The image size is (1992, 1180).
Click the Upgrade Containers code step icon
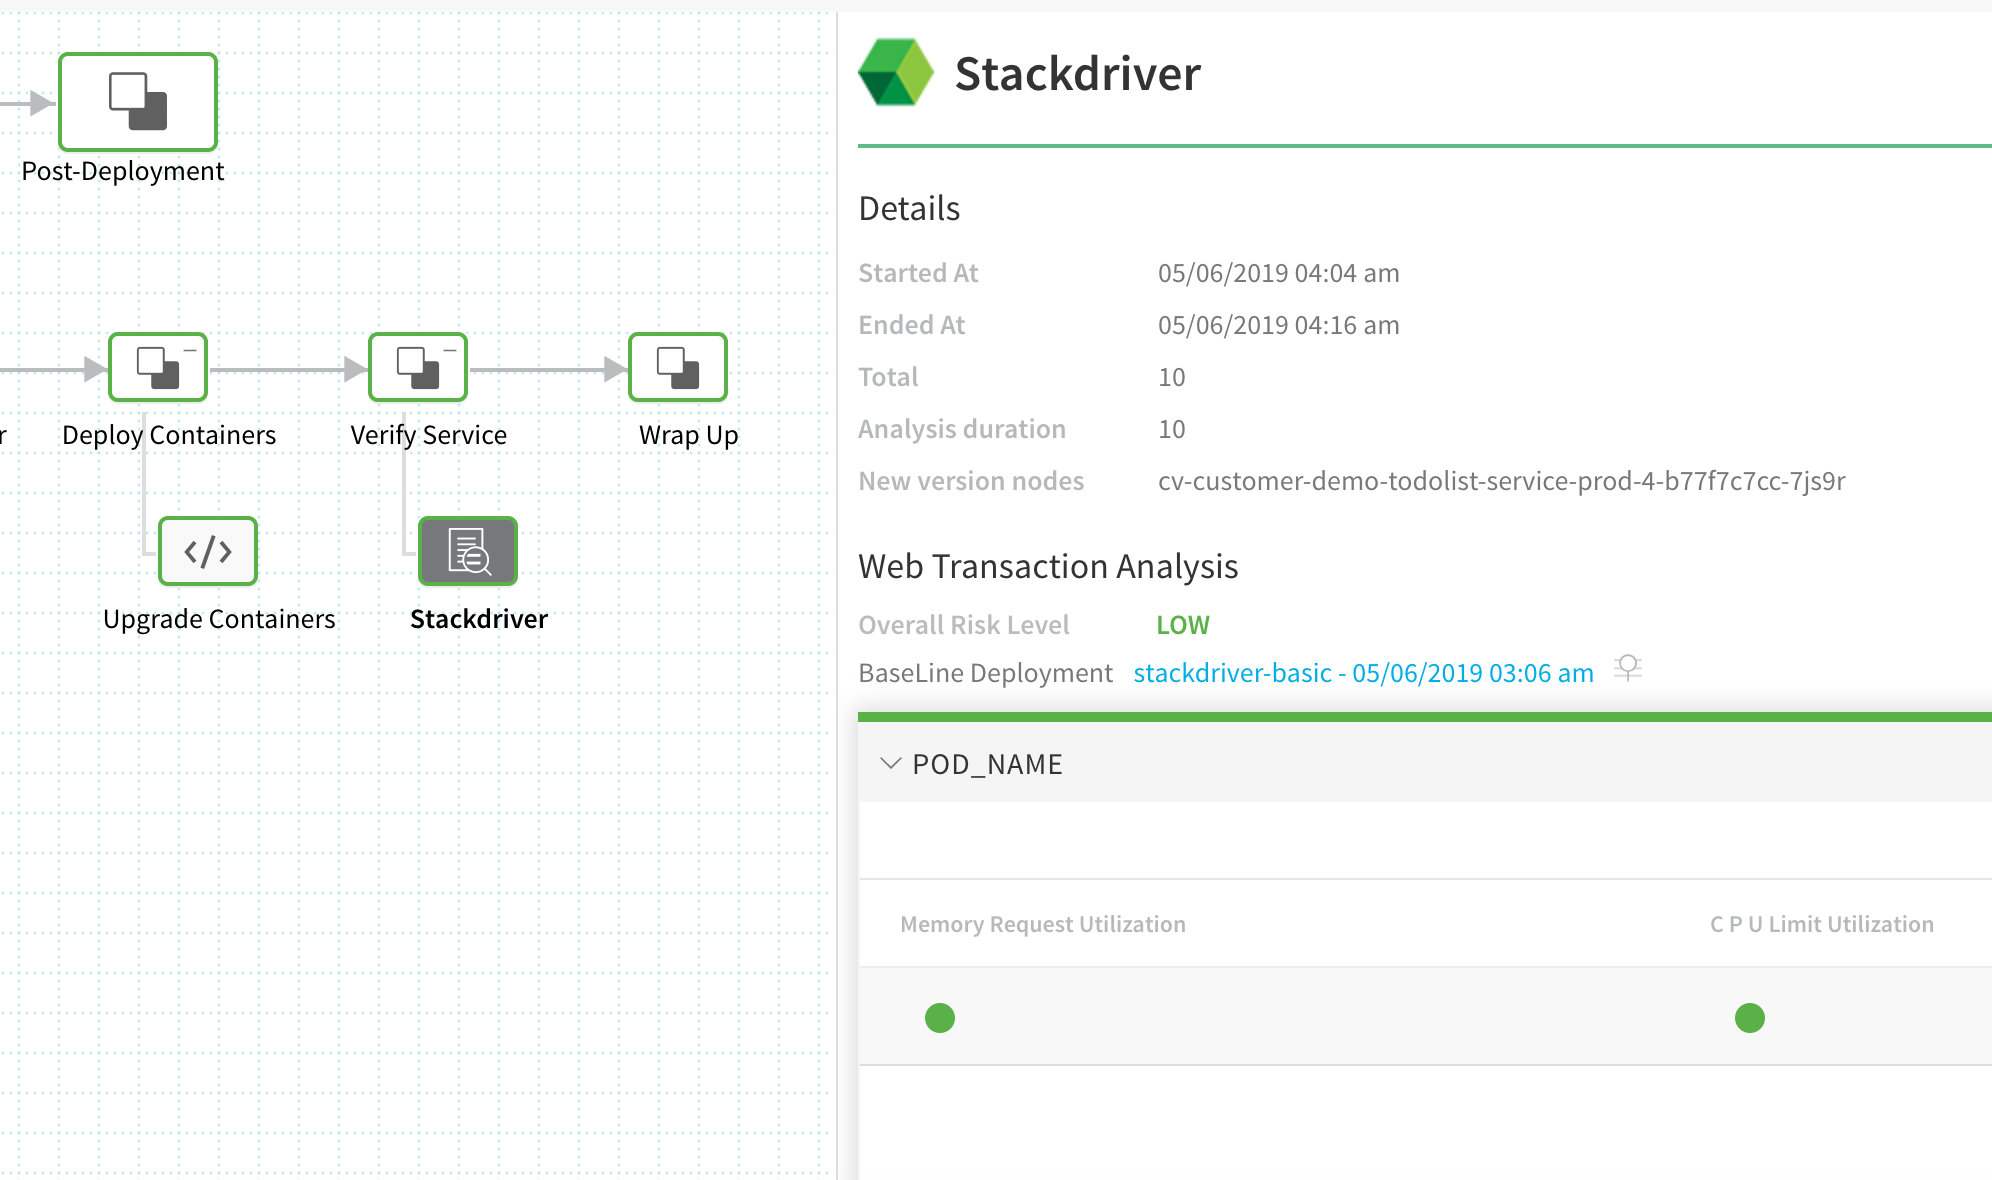pyautogui.click(x=208, y=551)
